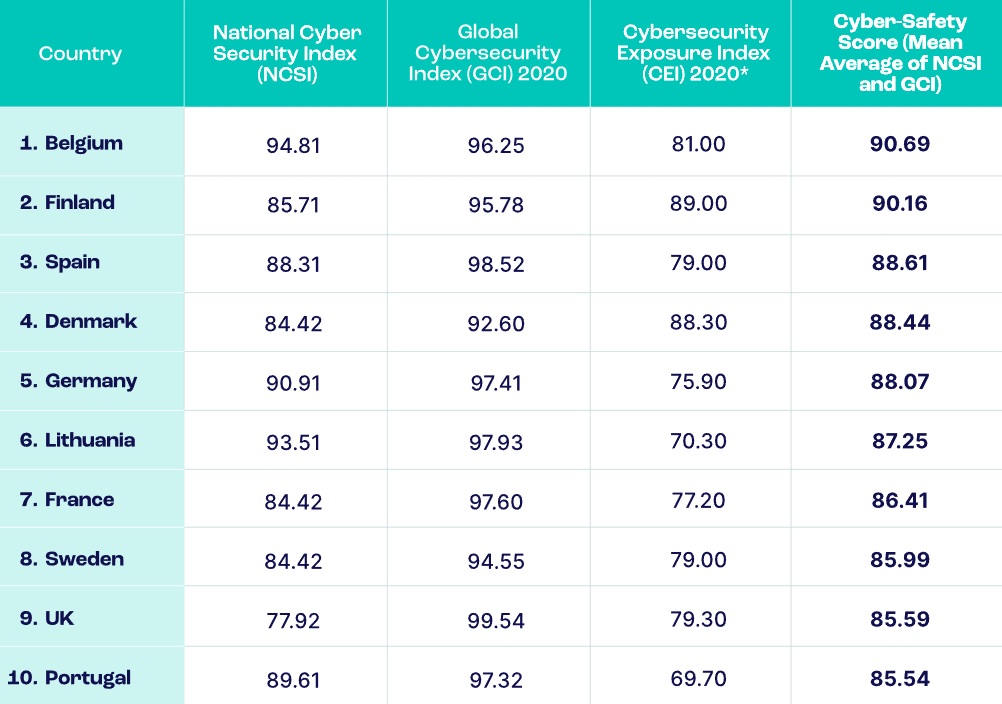Select the Sweden row label
The width and height of the screenshot is (1002, 704).
pos(73,559)
